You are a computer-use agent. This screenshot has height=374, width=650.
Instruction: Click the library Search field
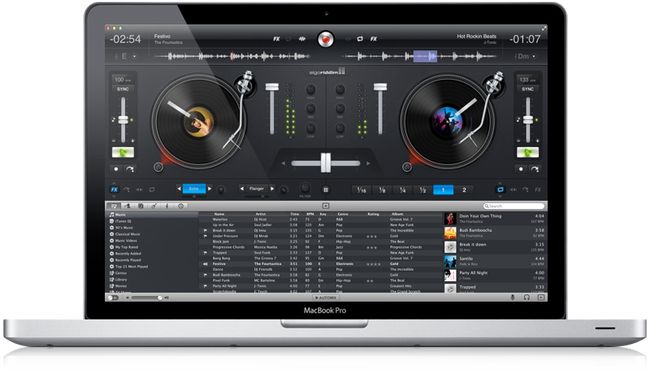click(x=514, y=206)
